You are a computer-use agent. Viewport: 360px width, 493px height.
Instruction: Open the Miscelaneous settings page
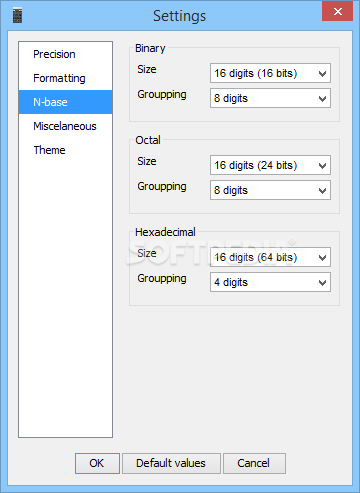(65, 126)
